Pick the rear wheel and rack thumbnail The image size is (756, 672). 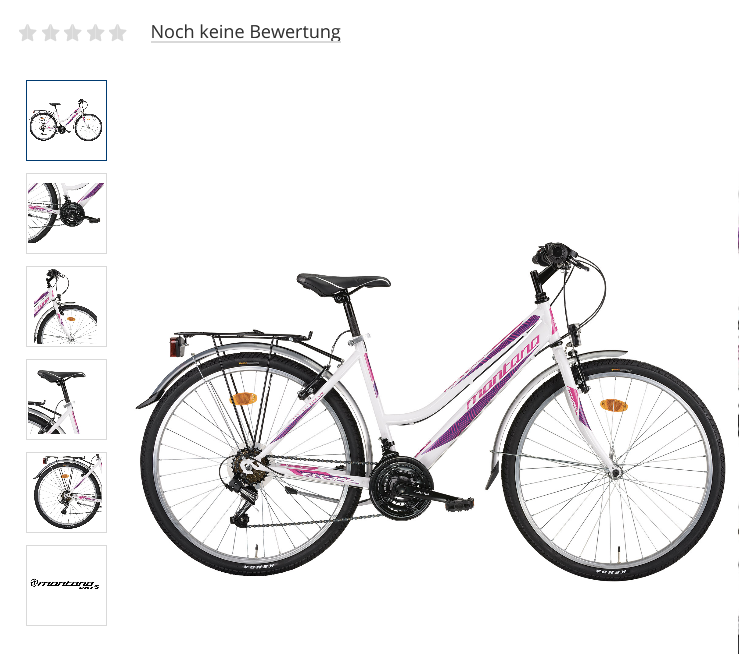coord(67,493)
